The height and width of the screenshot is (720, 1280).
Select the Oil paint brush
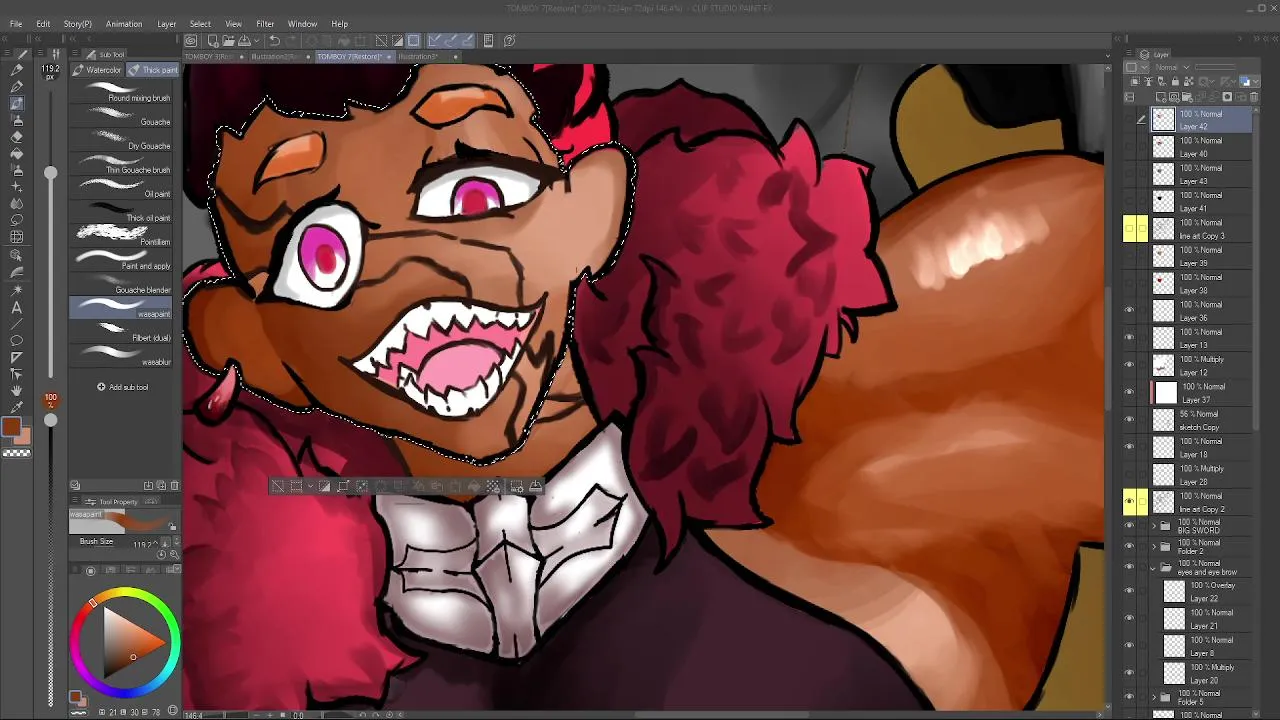point(121,189)
